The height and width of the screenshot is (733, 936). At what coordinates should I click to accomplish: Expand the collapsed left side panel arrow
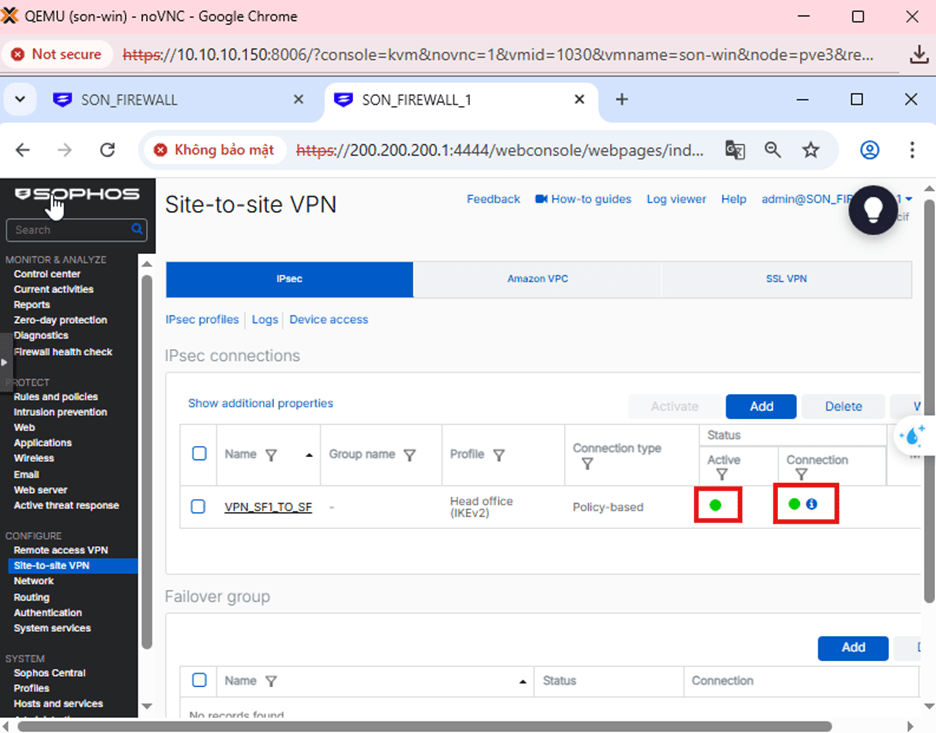click(5, 362)
